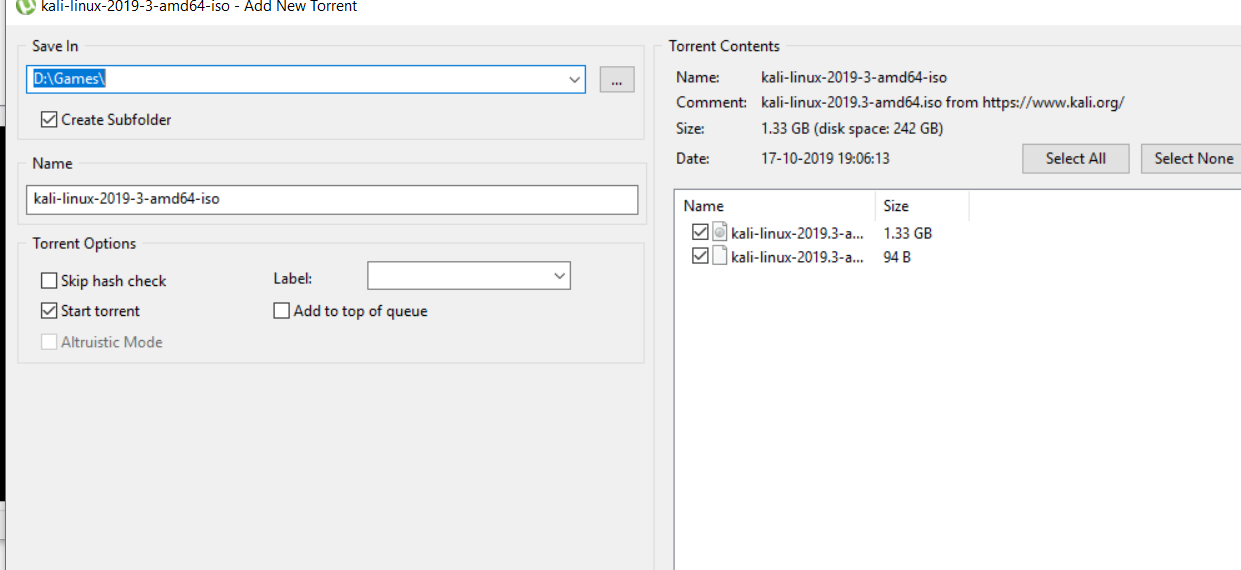Click the blank document icon of the 94 B file
Screen dimensions: 1241x570
719,257
